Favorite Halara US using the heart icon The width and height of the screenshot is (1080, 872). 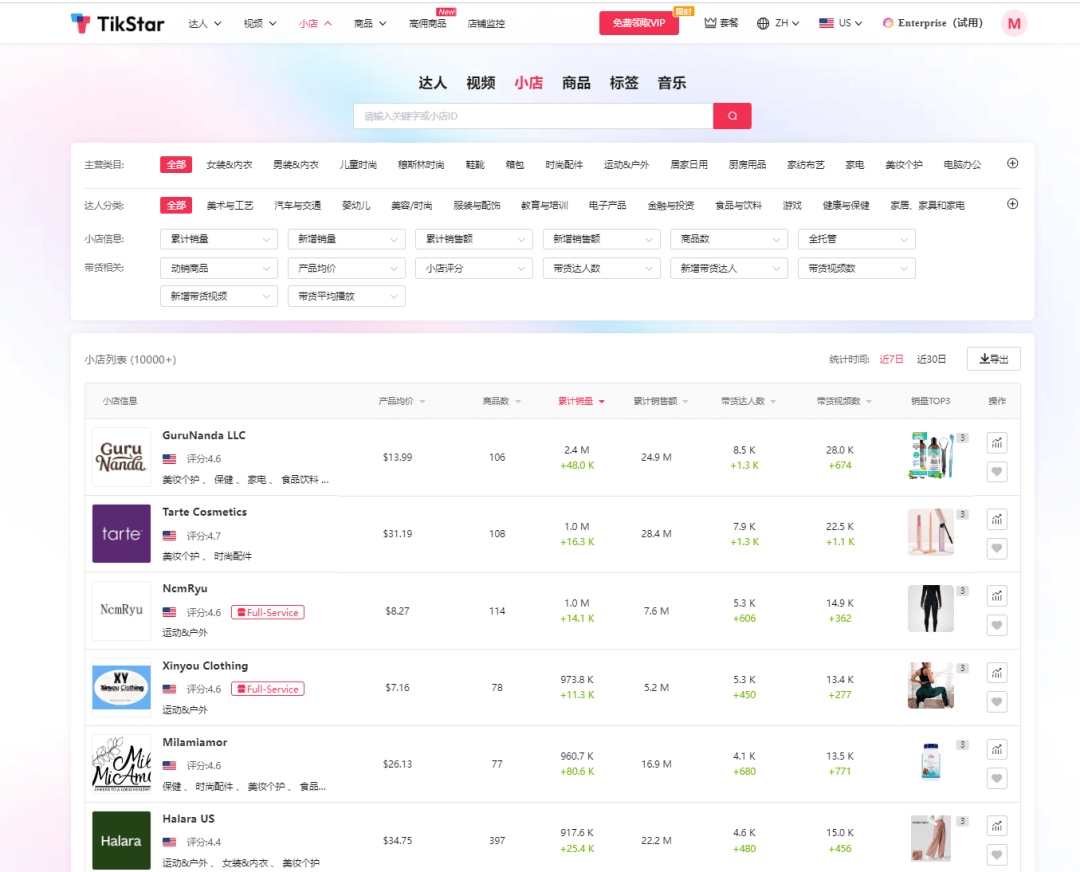tap(996, 854)
